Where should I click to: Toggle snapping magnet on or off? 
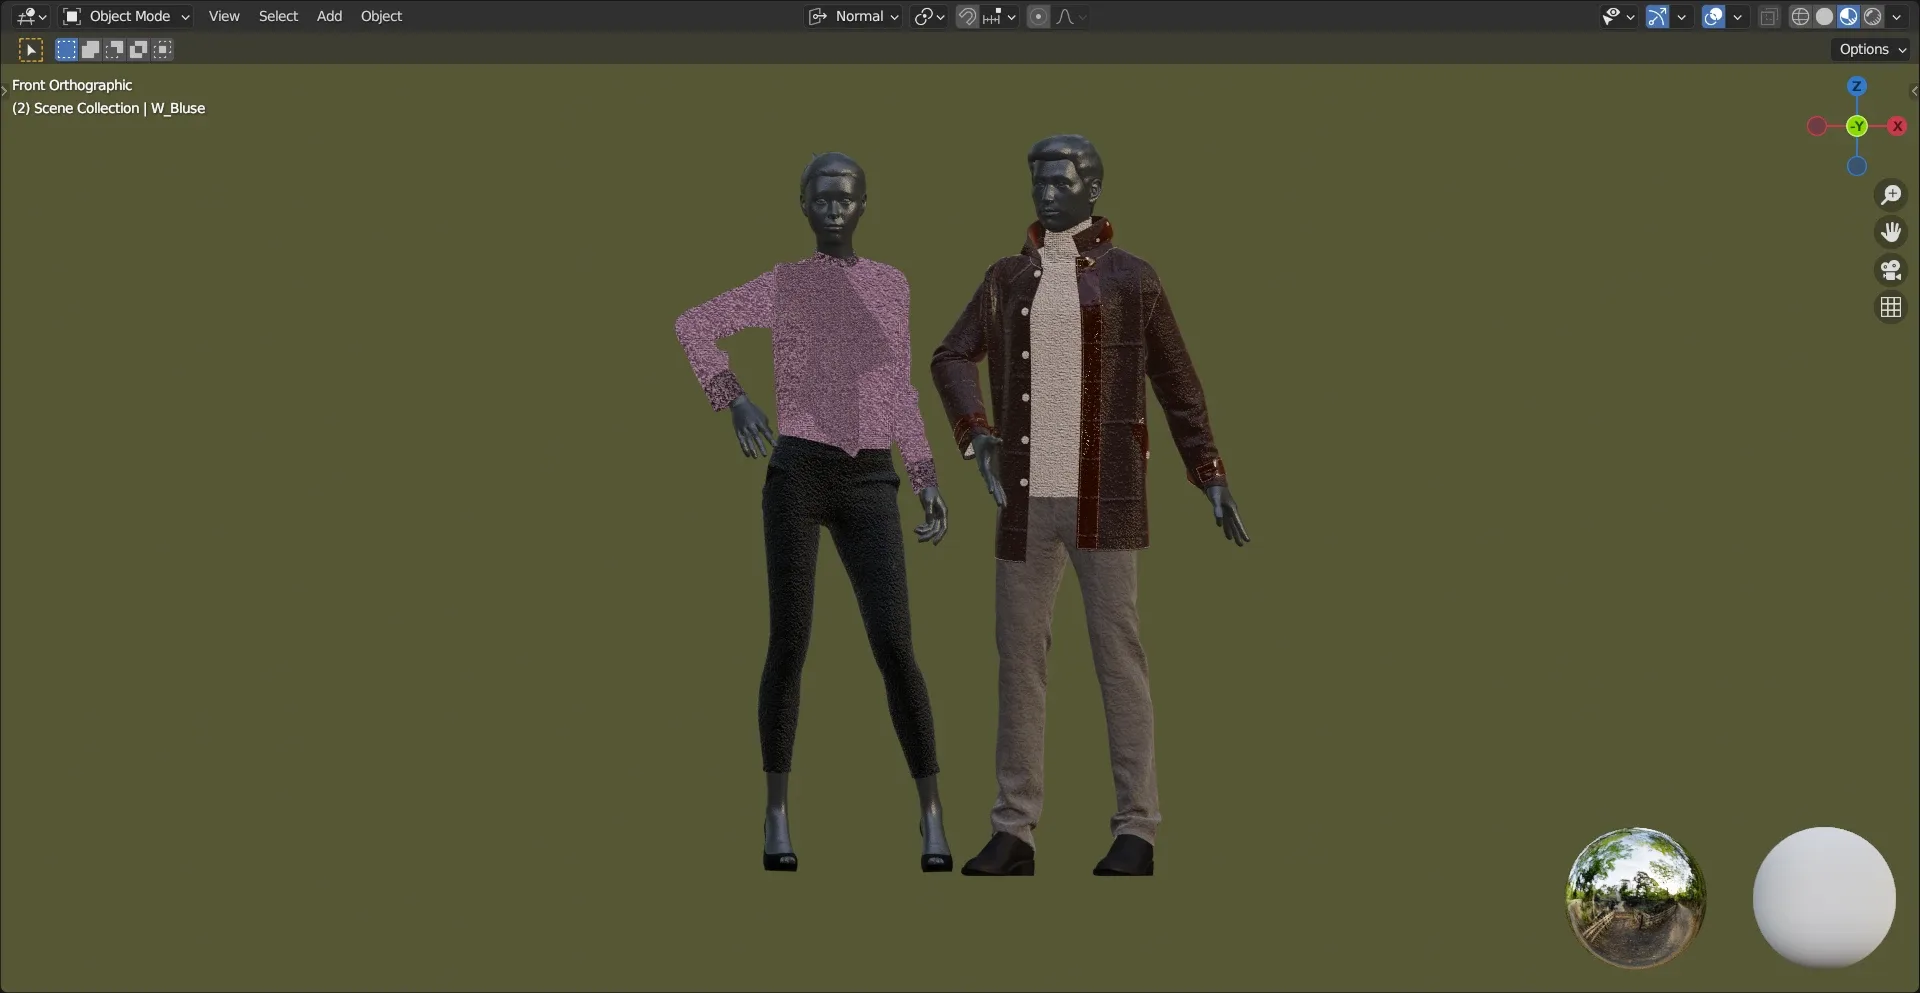(967, 16)
